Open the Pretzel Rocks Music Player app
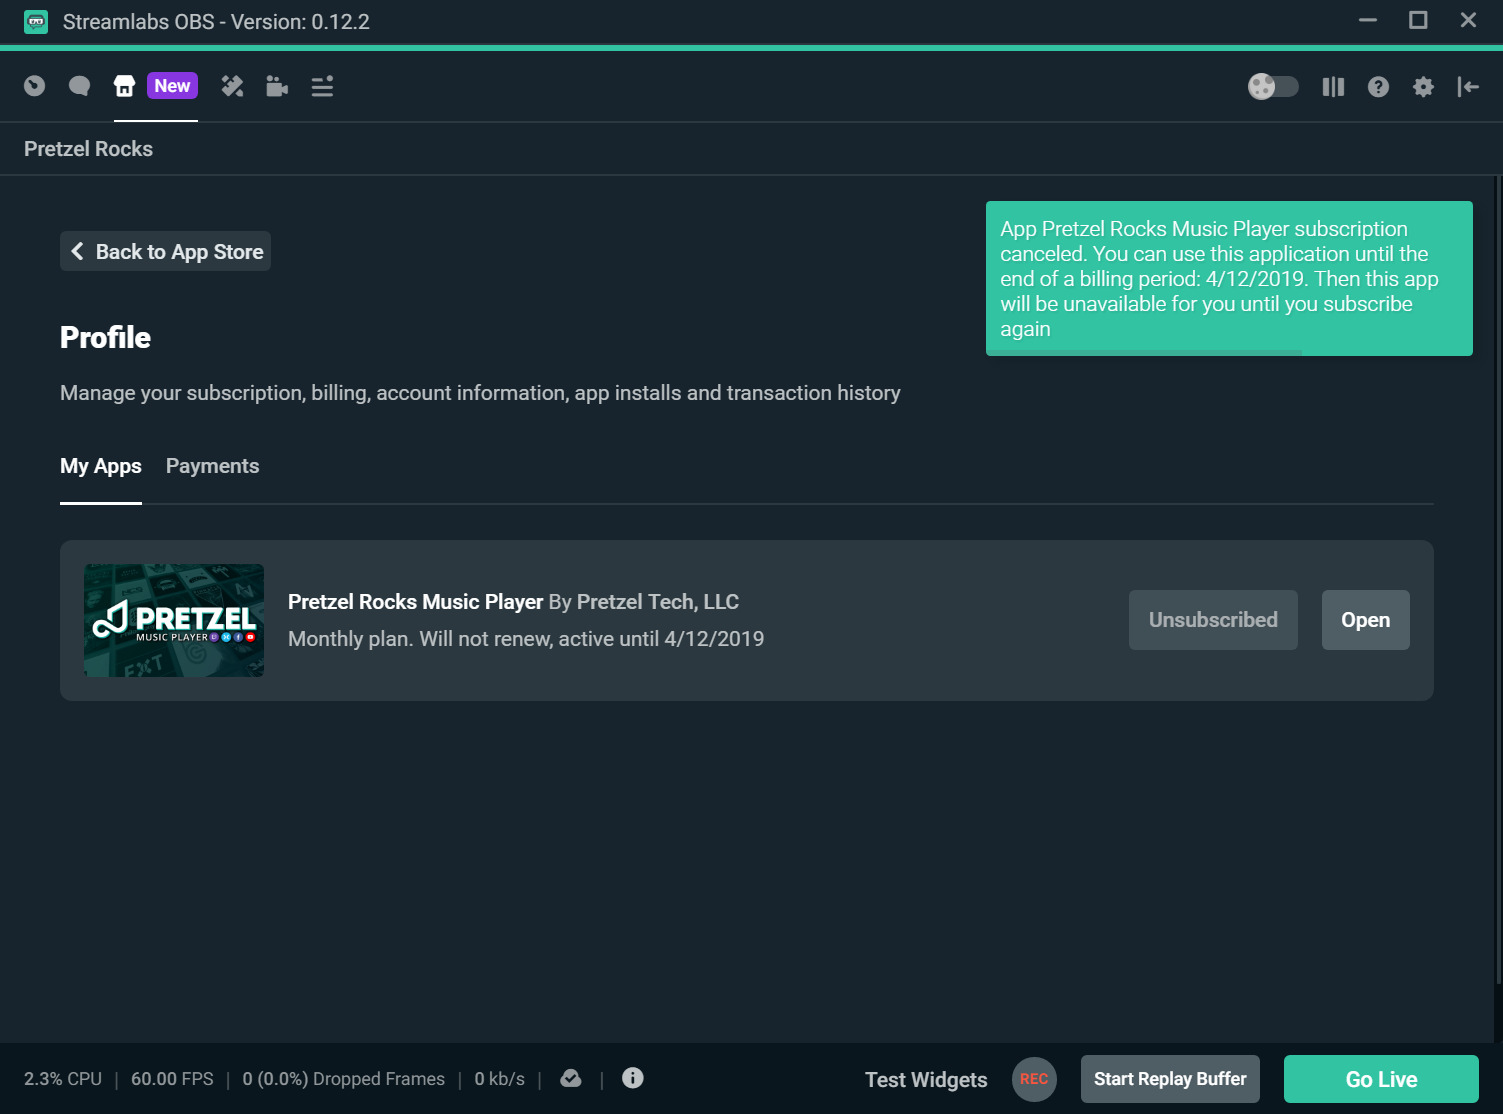1503x1114 pixels. point(1365,620)
